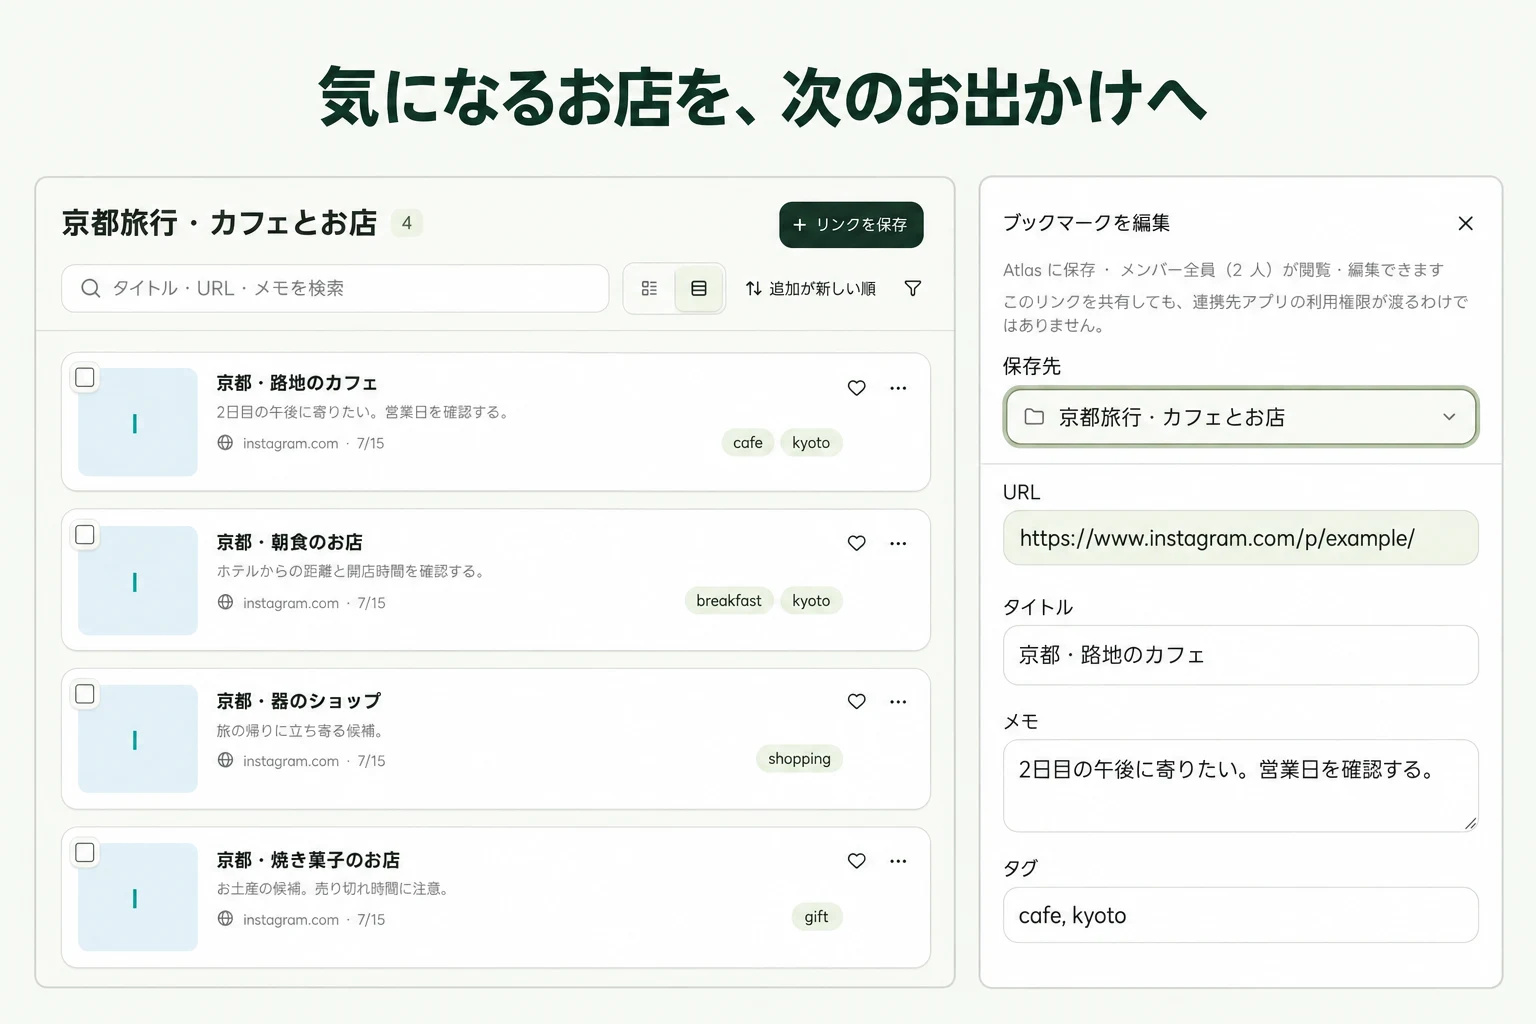The image size is (1536, 1024).
Task: Click the title 京都・器のショップ
Action: coord(299,701)
